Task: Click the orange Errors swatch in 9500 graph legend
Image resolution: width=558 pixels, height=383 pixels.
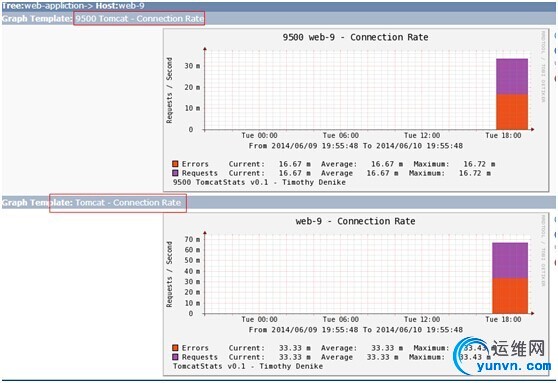Action: [x=175, y=164]
